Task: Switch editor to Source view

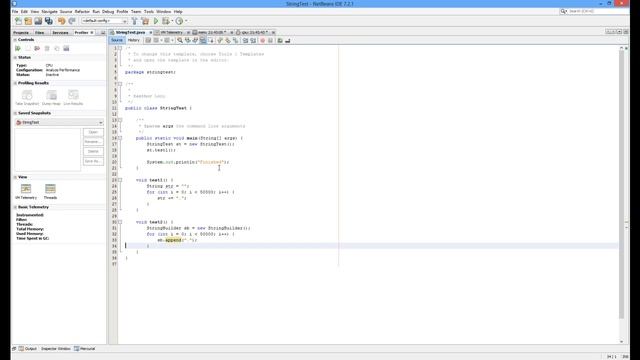Action: pyautogui.click(x=117, y=40)
